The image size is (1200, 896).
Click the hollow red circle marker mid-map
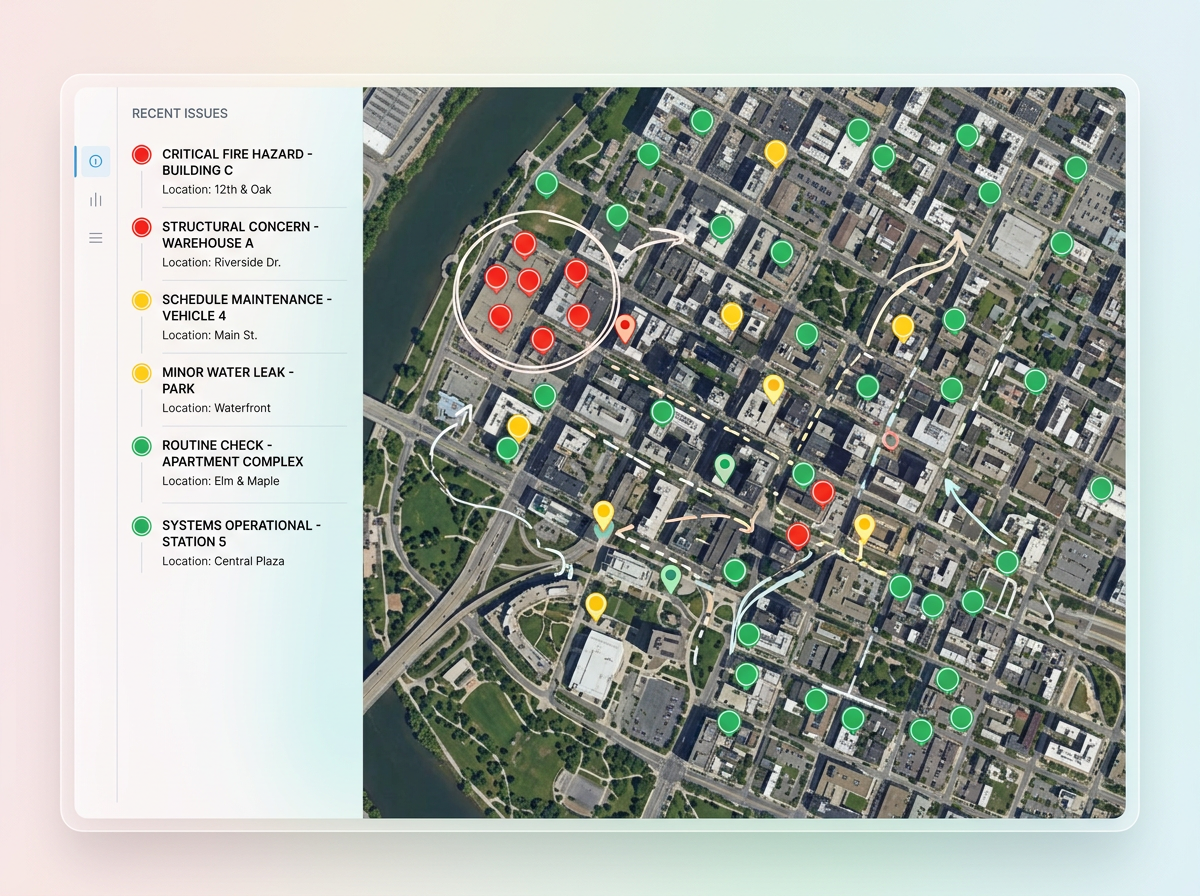pyautogui.click(x=889, y=438)
